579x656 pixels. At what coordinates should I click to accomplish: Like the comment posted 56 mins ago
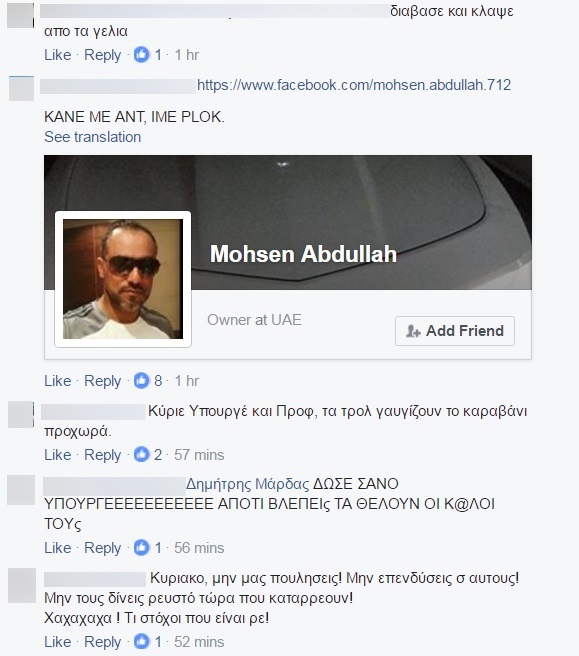pyautogui.click(x=58, y=548)
